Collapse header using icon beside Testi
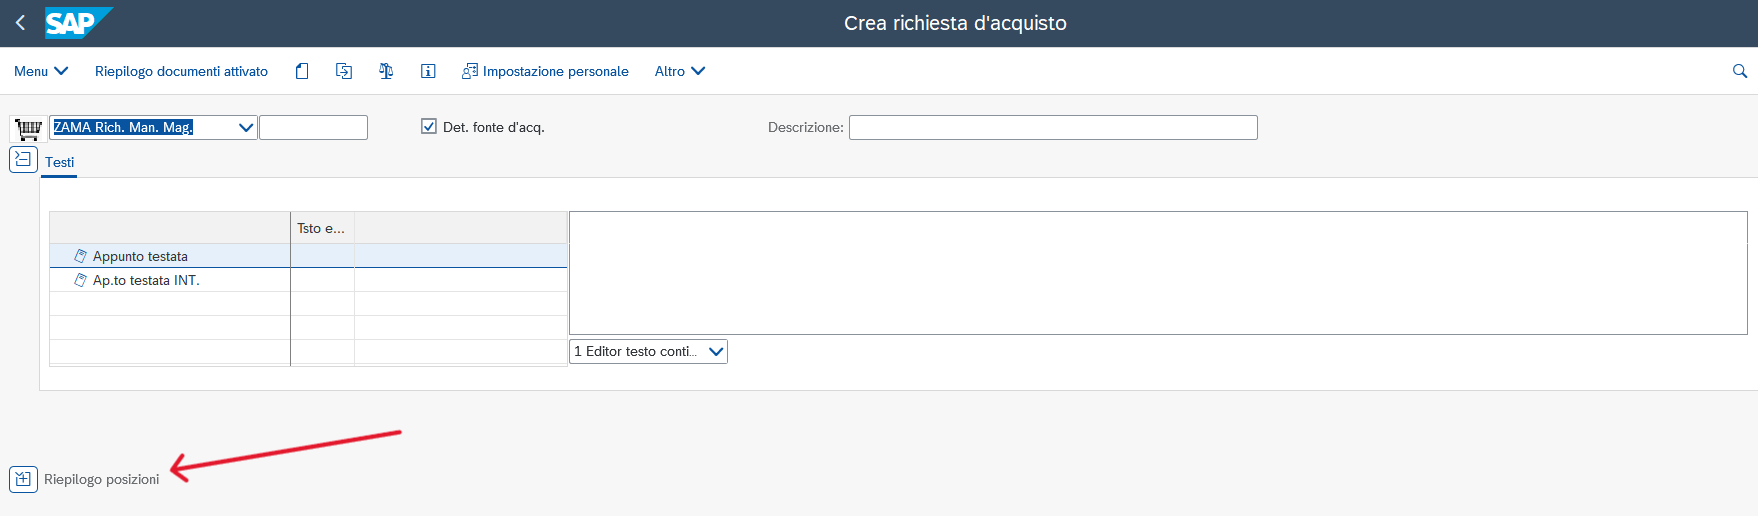 [x=23, y=160]
